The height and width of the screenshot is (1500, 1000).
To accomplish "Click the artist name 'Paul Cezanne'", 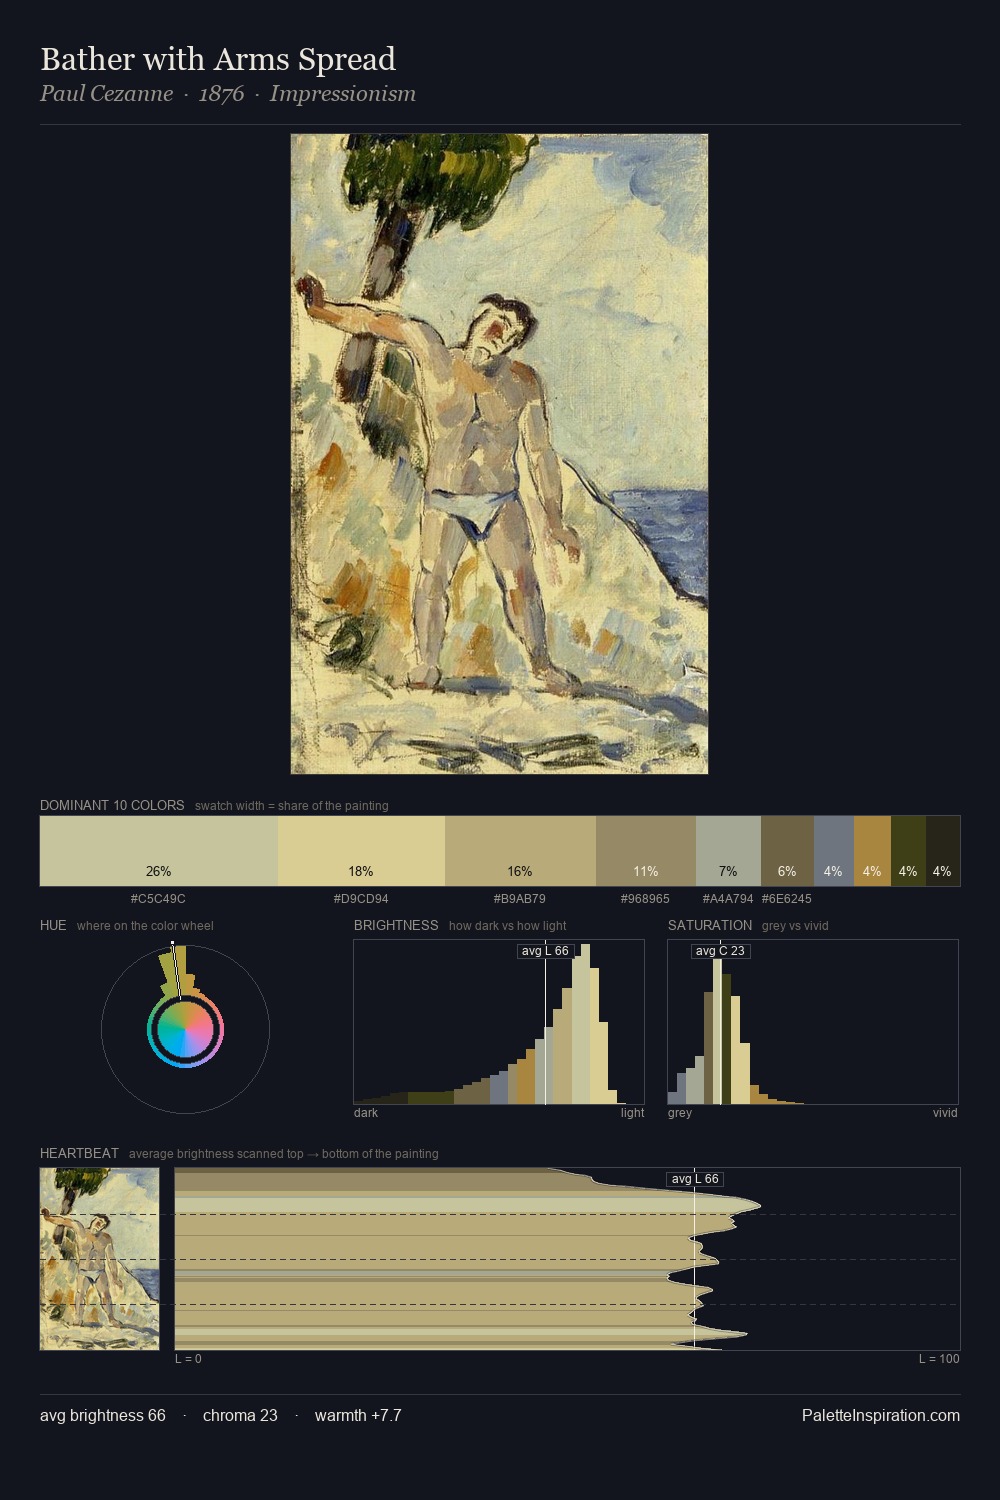I will point(106,94).
